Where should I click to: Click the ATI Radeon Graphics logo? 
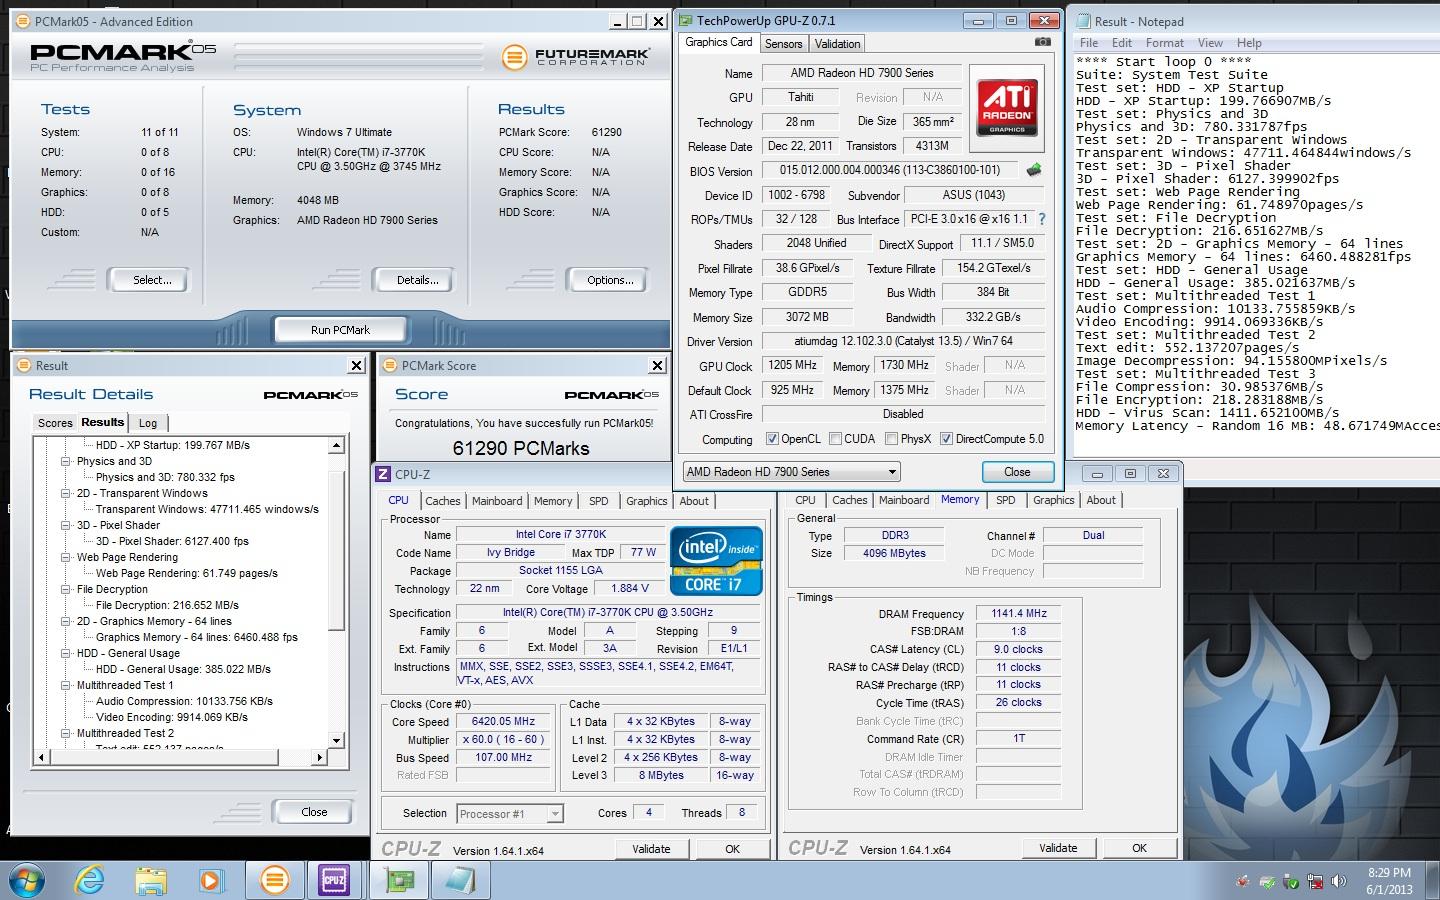pyautogui.click(x=1007, y=108)
